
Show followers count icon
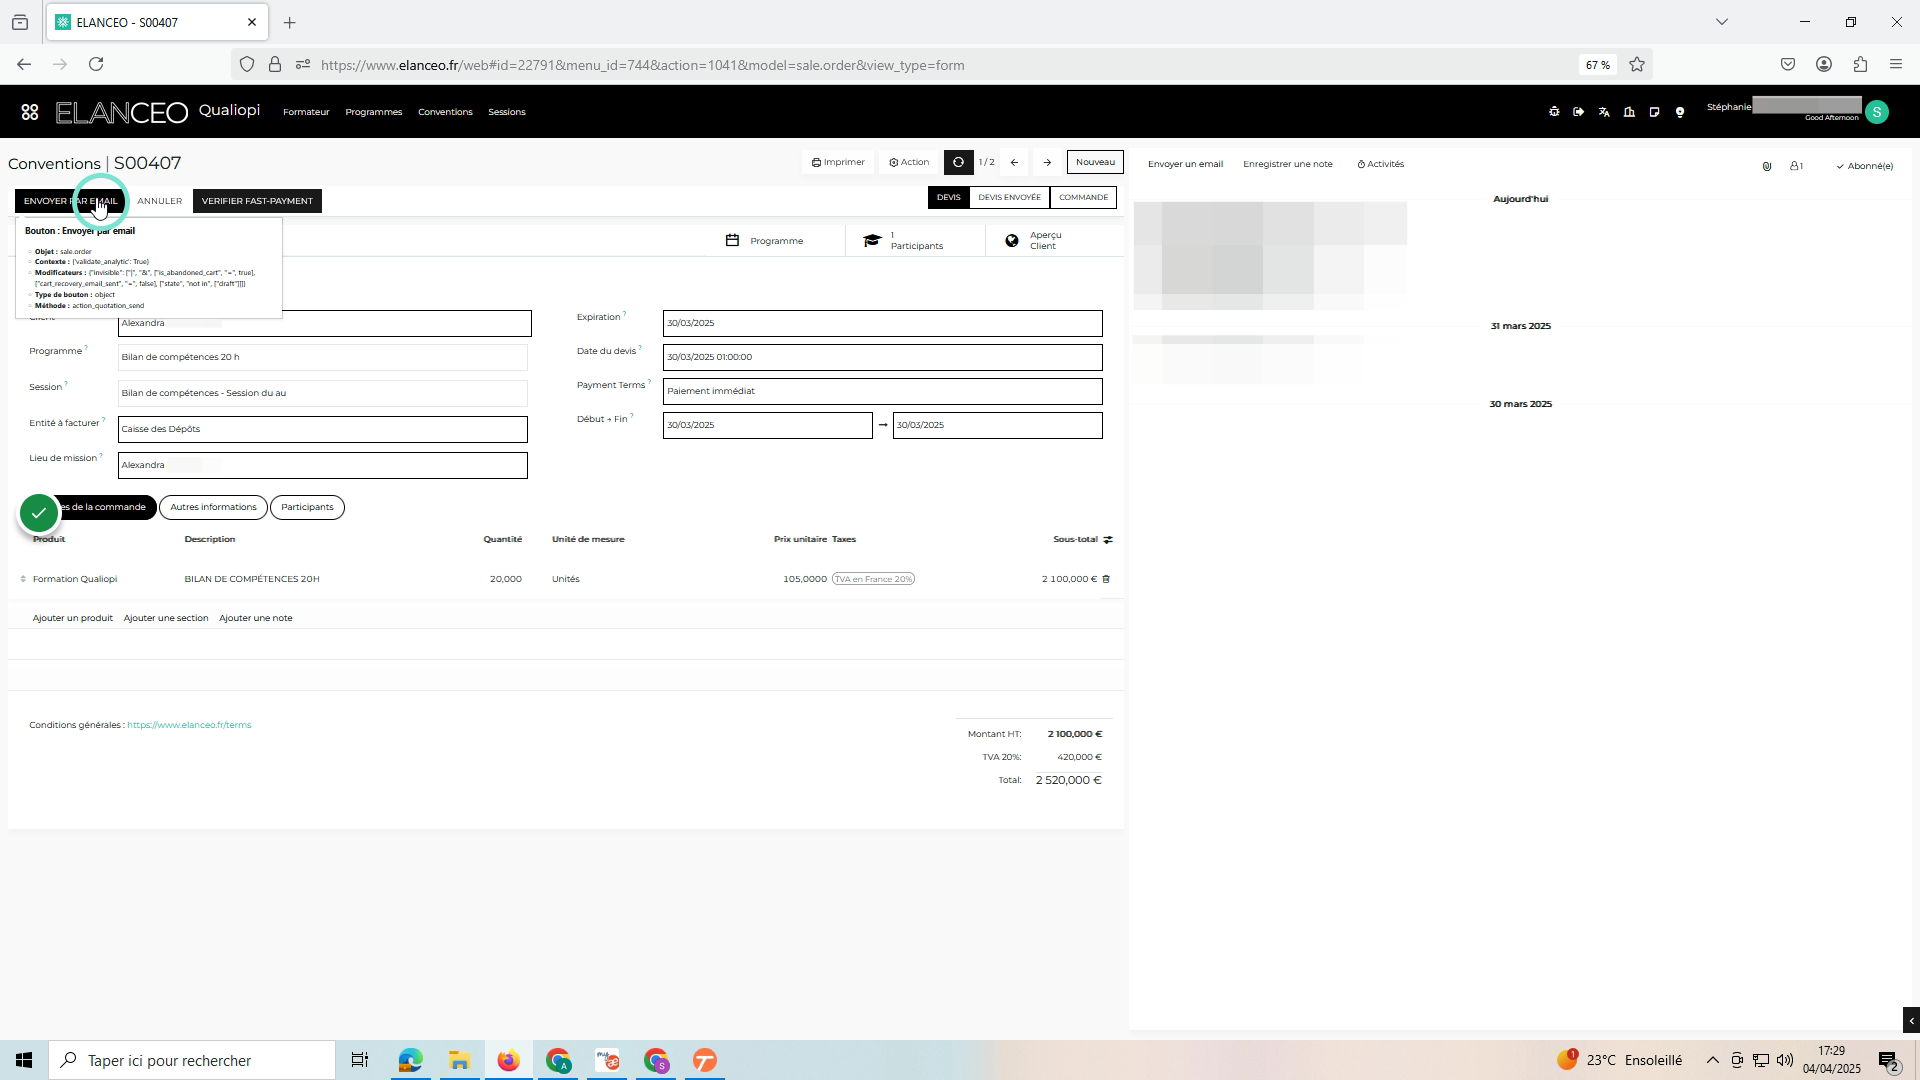1797,166
